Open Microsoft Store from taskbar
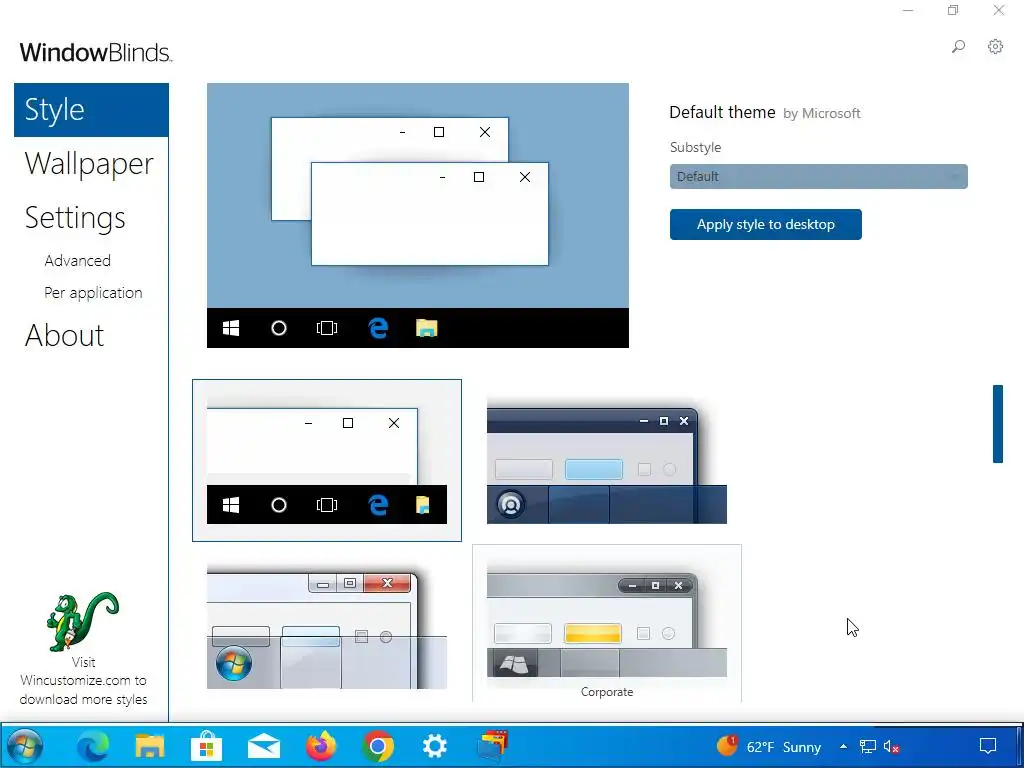The image size is (1024, 768). [x=206, y=746]
